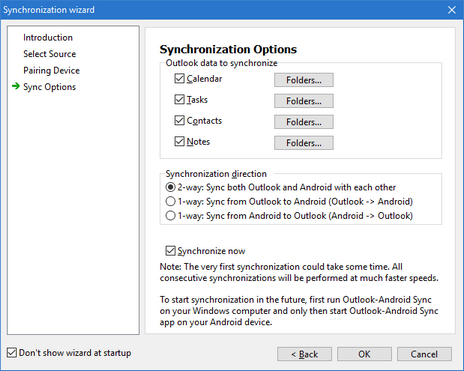Screen dimensions: 464x371
Task: Toggle Don't show wizard at startup
Action: (x=12, y=353)
